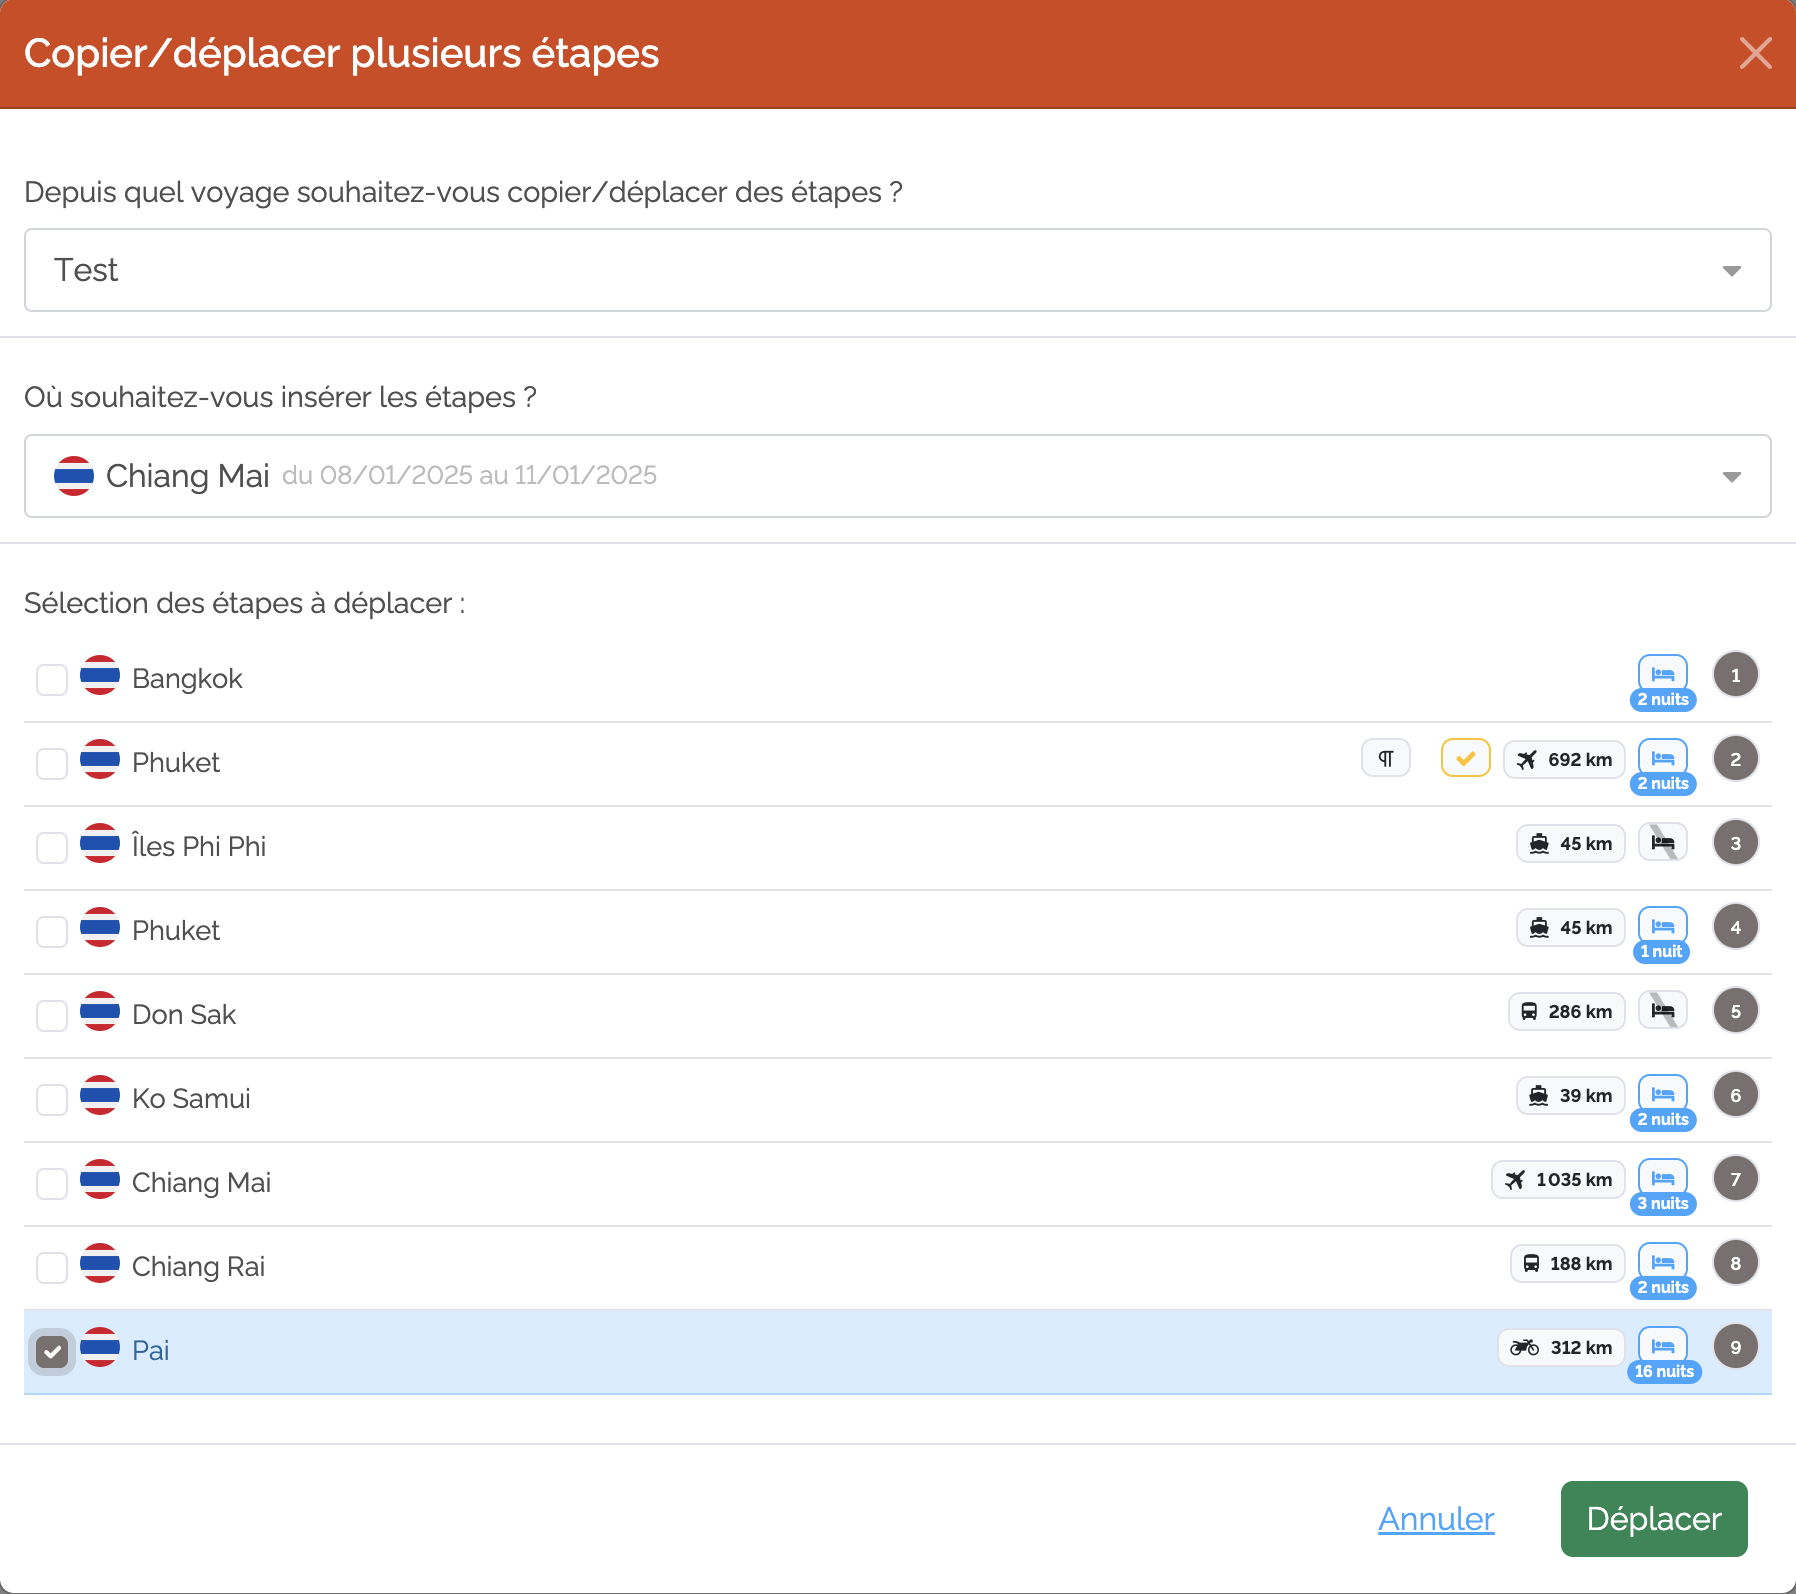The width and height of the screenshot is (1796, 1594).
Task: Click the paragraph note icon on Phuket row
Action: click(1386, 758)
